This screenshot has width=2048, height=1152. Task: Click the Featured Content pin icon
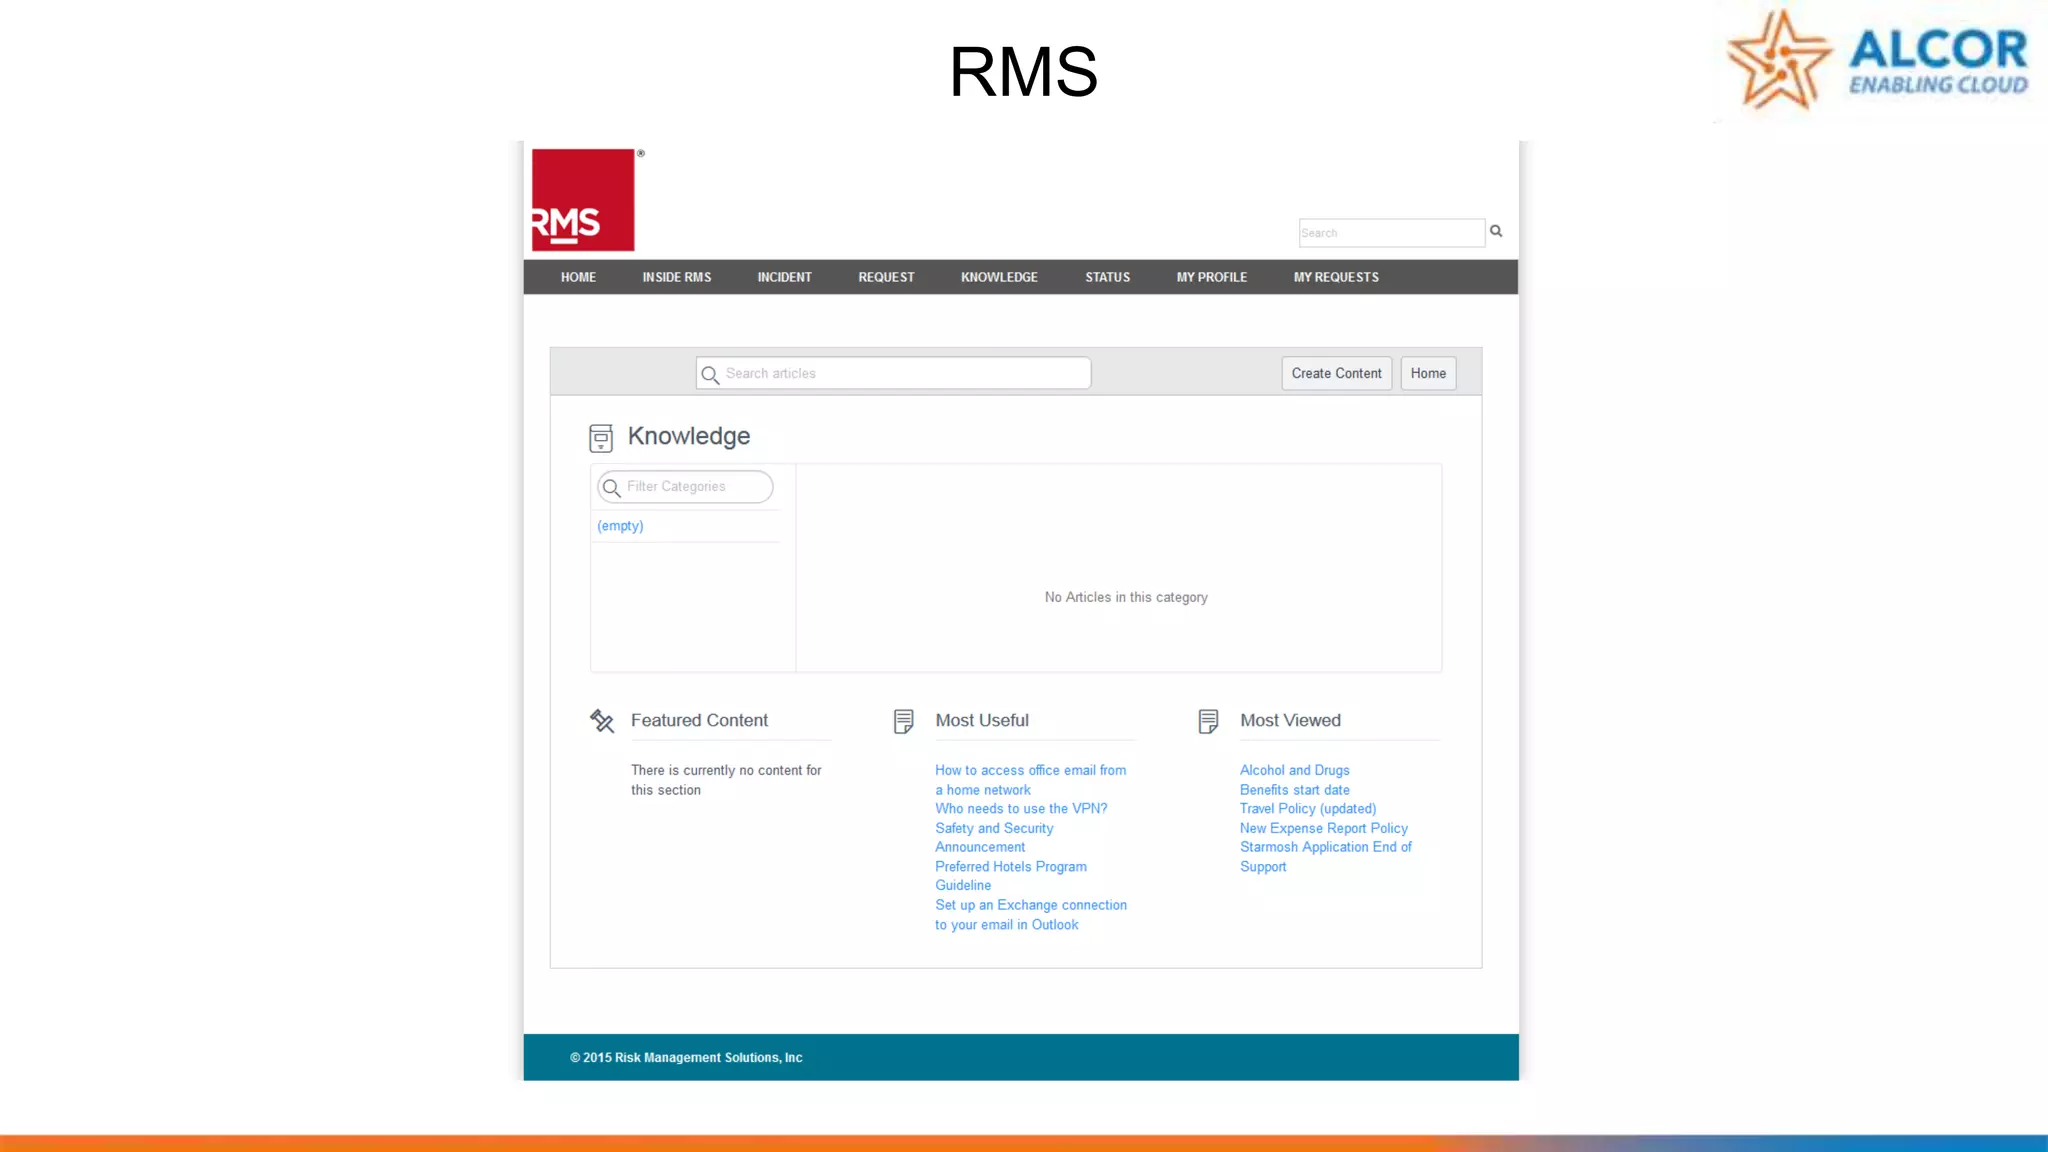click(x=602, y=721)
